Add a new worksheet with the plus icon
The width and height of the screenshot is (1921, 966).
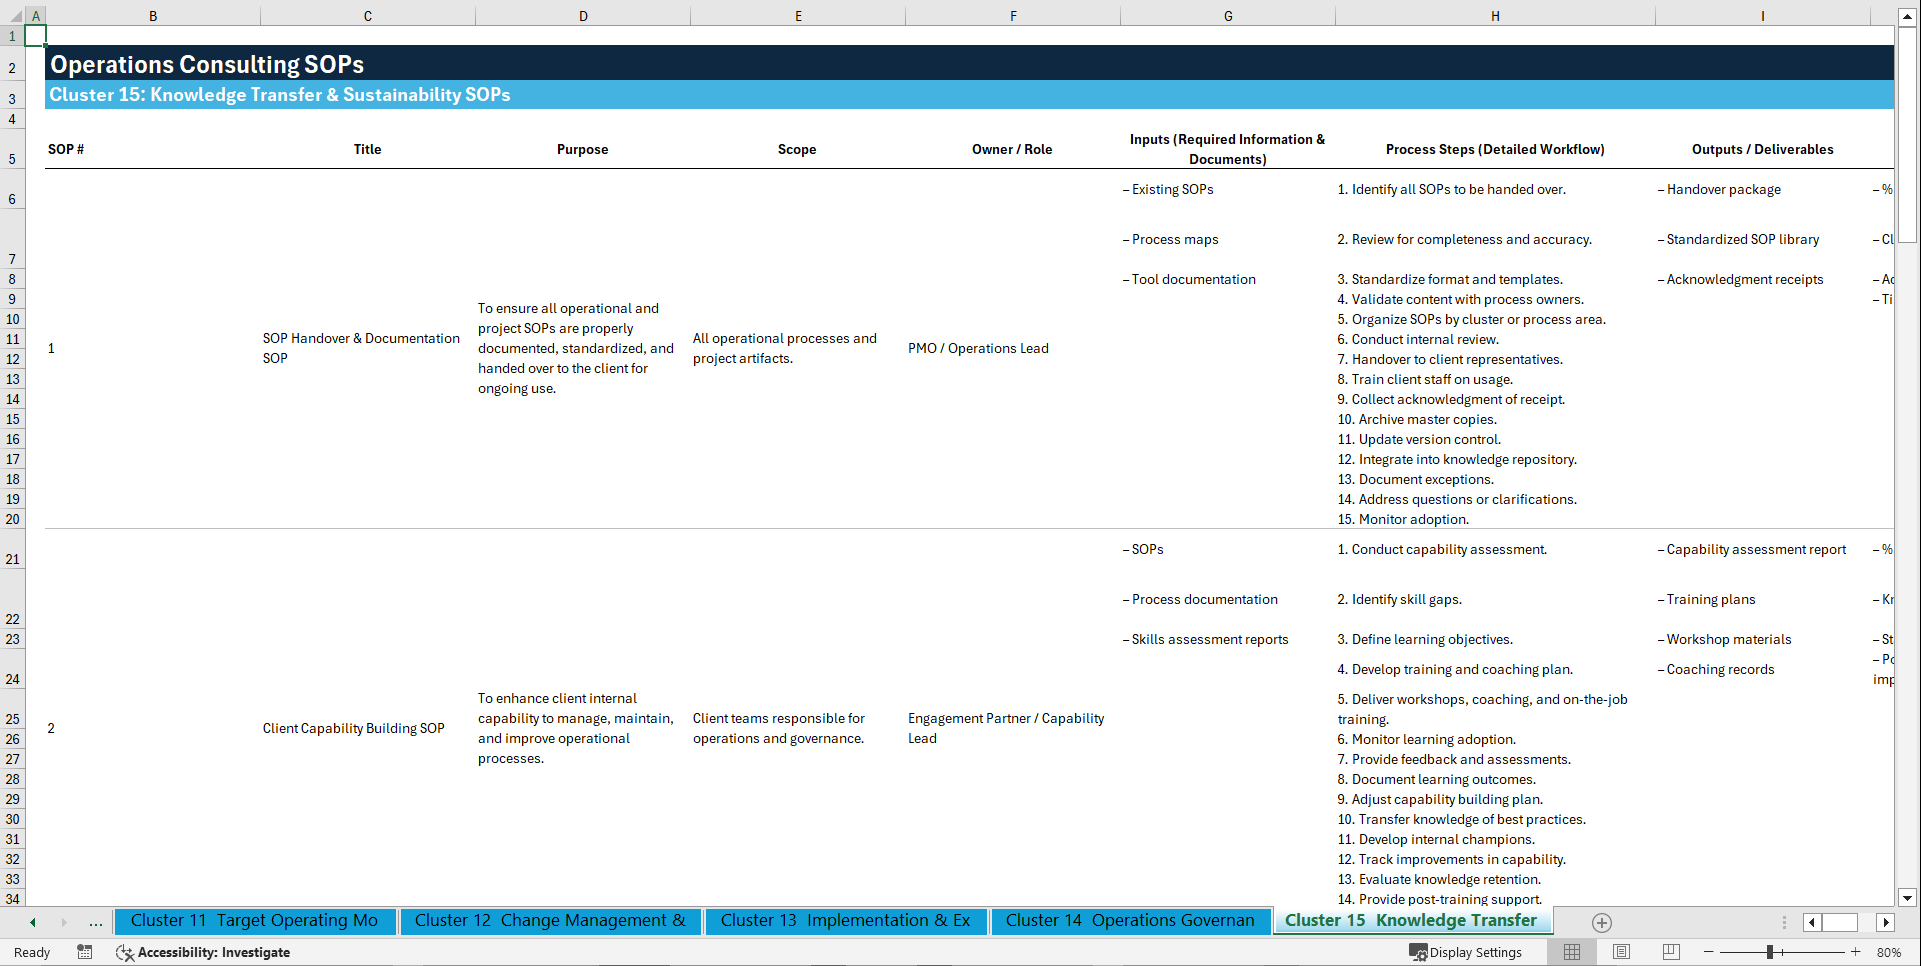(1601, 922)
